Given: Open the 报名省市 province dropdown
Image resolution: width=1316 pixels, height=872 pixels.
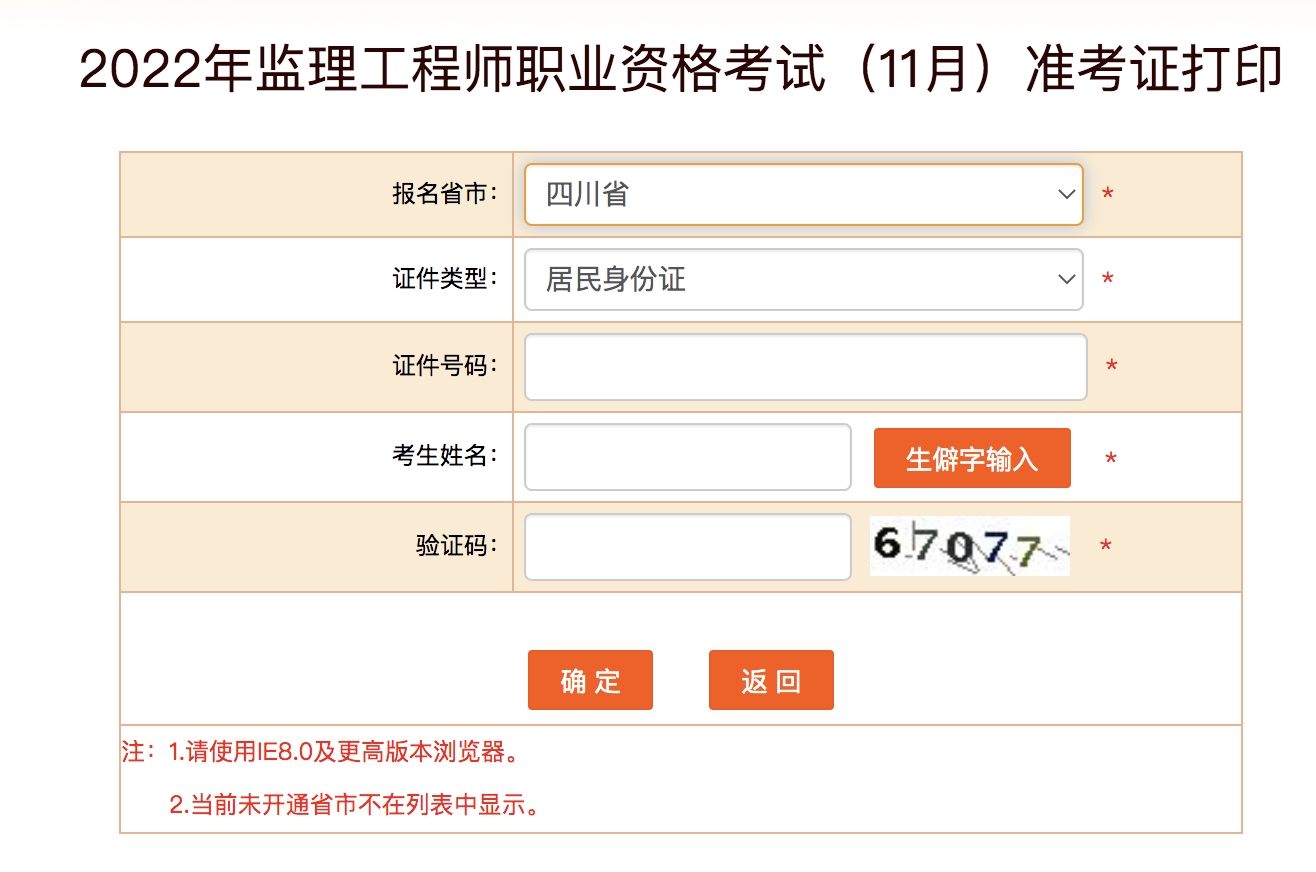Looking at the screenshot, I should [803, 194].
